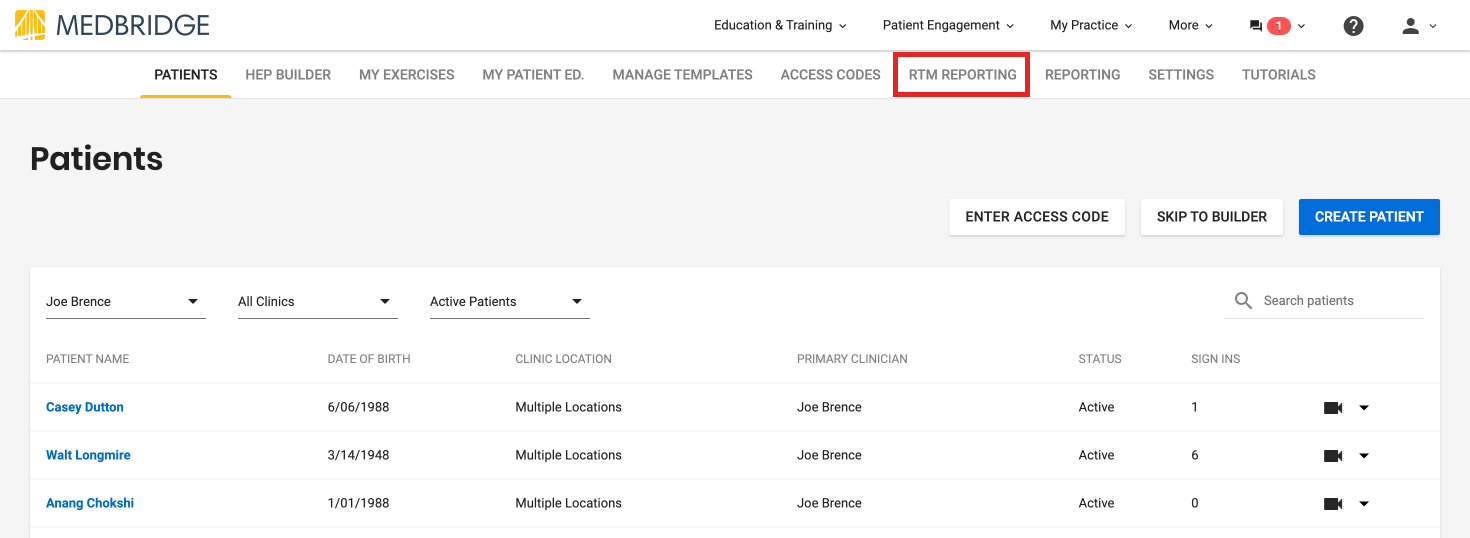
Task: Open the help question mark icon
Action: pyautogui.click(x=1353, y=26)
